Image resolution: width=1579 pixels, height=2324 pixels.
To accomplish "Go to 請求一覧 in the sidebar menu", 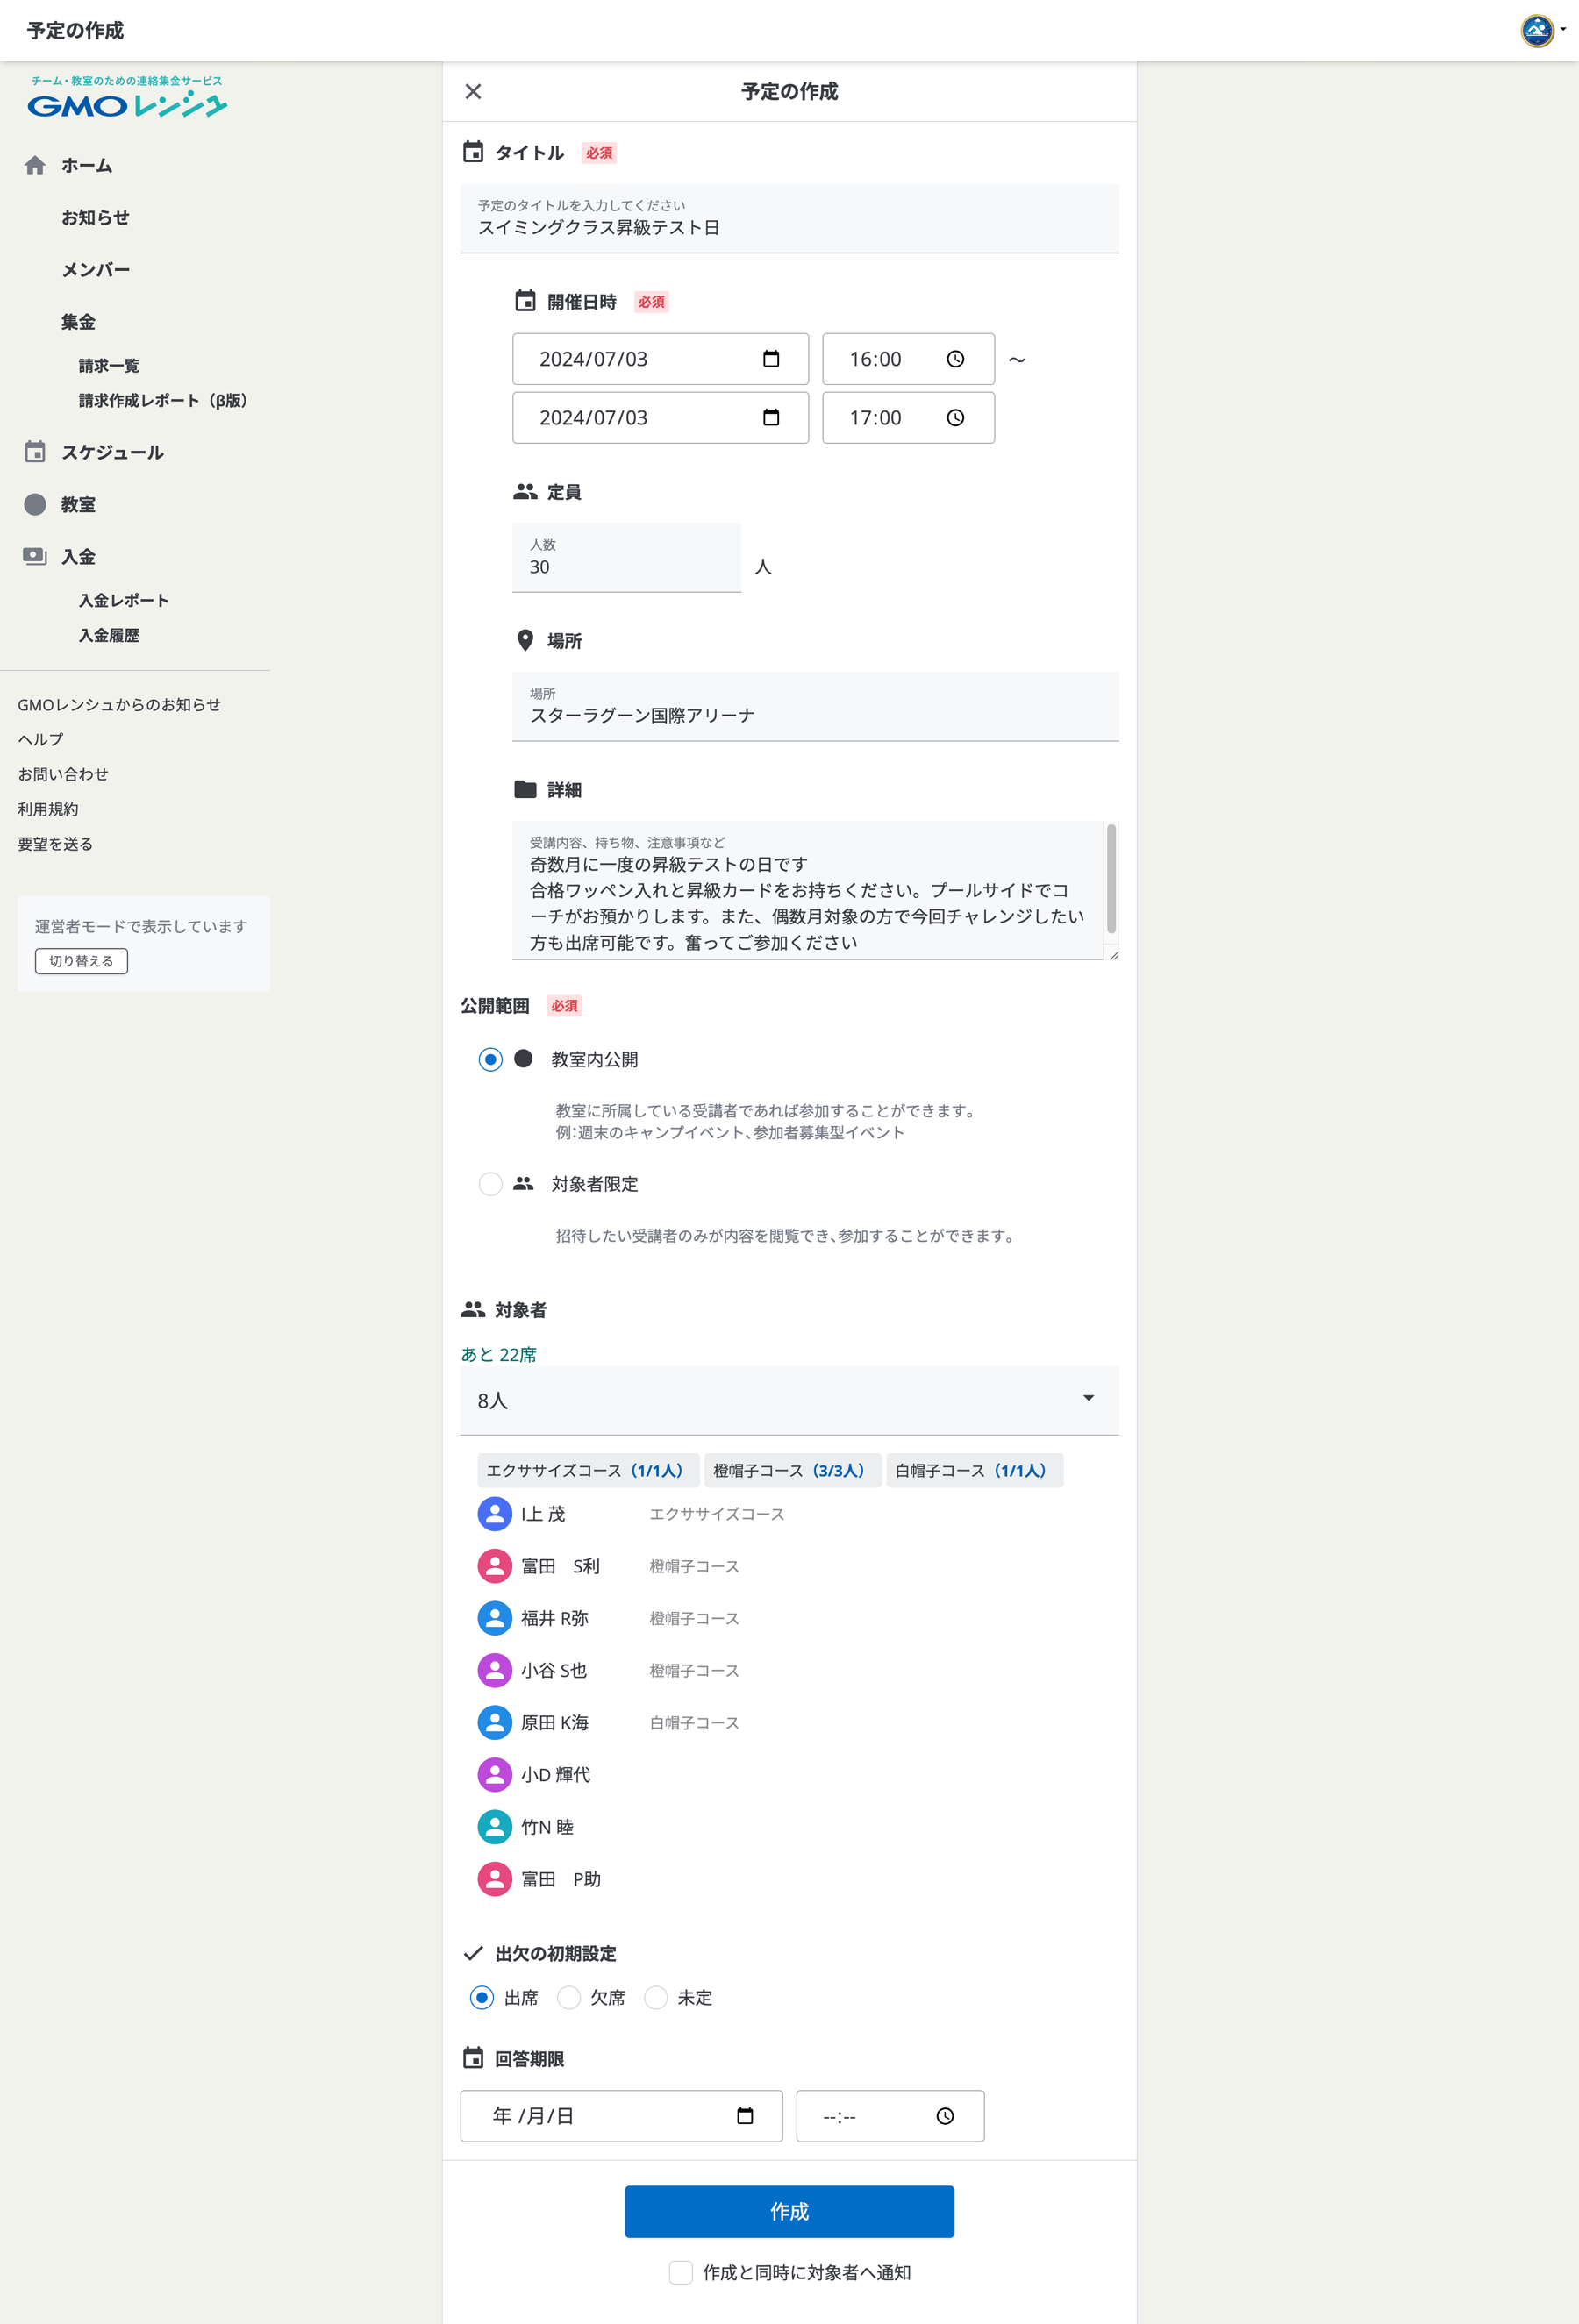I will pos(110,365).
